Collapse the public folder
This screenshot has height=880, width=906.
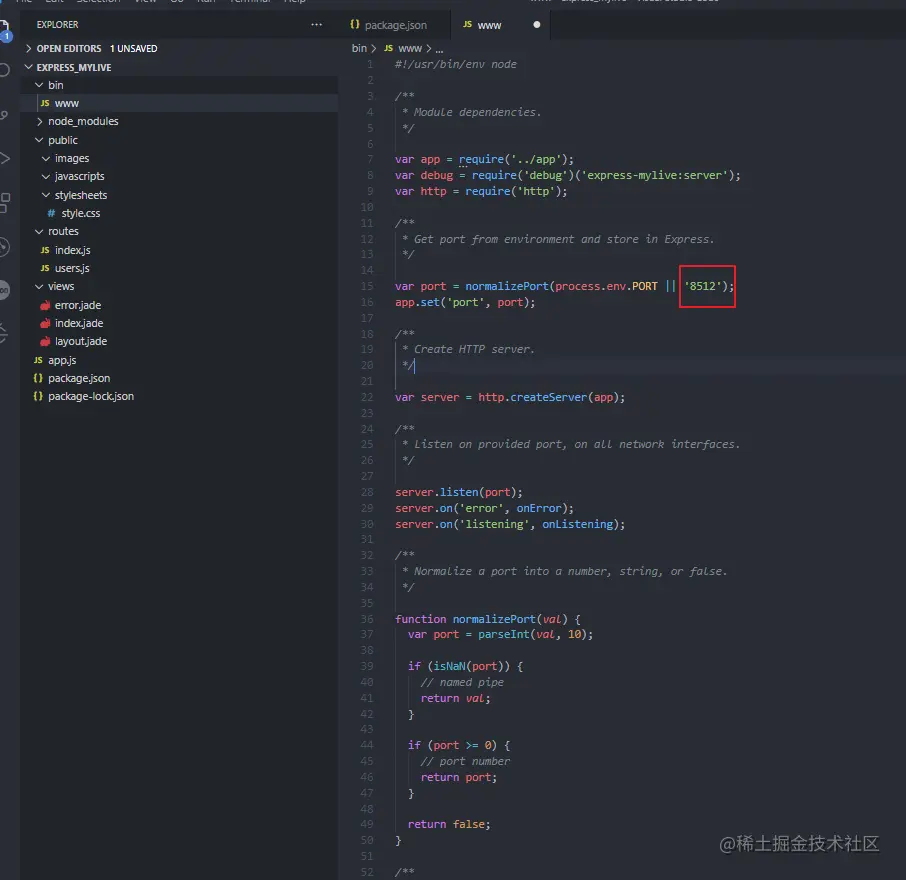(x=179, y=140)
